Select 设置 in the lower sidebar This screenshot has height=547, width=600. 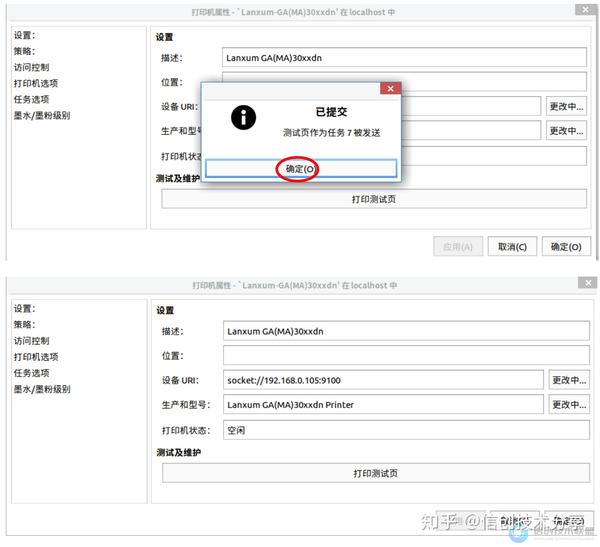24,309
